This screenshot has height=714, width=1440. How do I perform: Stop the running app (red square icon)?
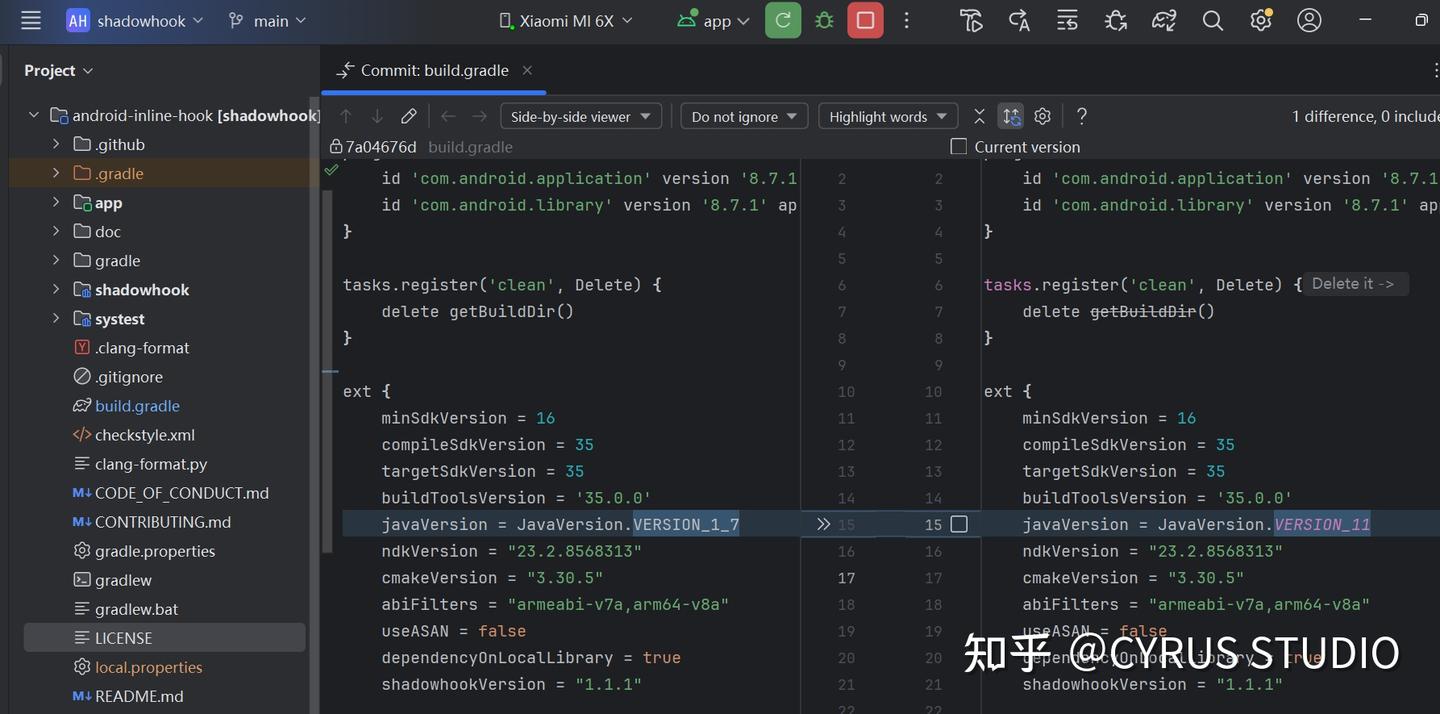coord(864,20)
